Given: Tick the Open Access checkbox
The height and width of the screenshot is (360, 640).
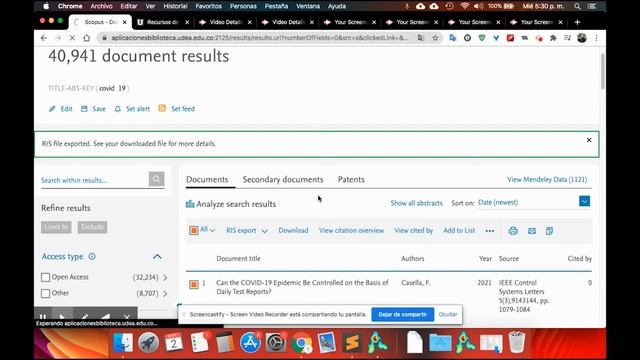Looking at the screenshot, I should click(x=45, y=278).
